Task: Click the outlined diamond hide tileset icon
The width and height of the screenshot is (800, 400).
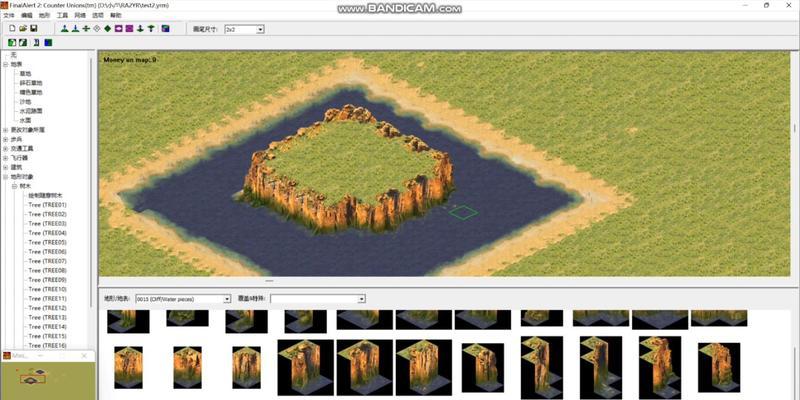Action: 97,29
